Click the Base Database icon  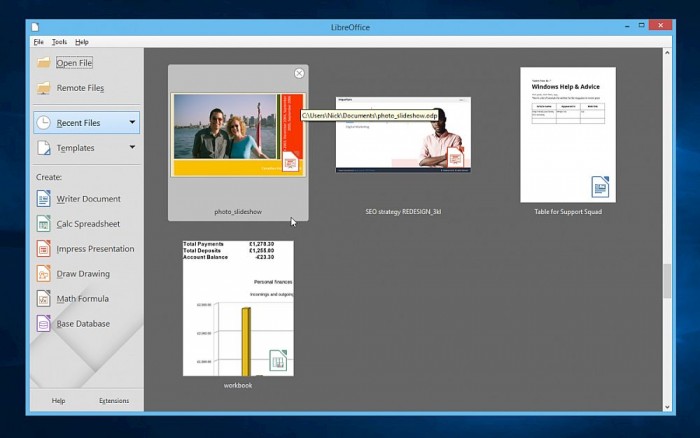point(43,323)
